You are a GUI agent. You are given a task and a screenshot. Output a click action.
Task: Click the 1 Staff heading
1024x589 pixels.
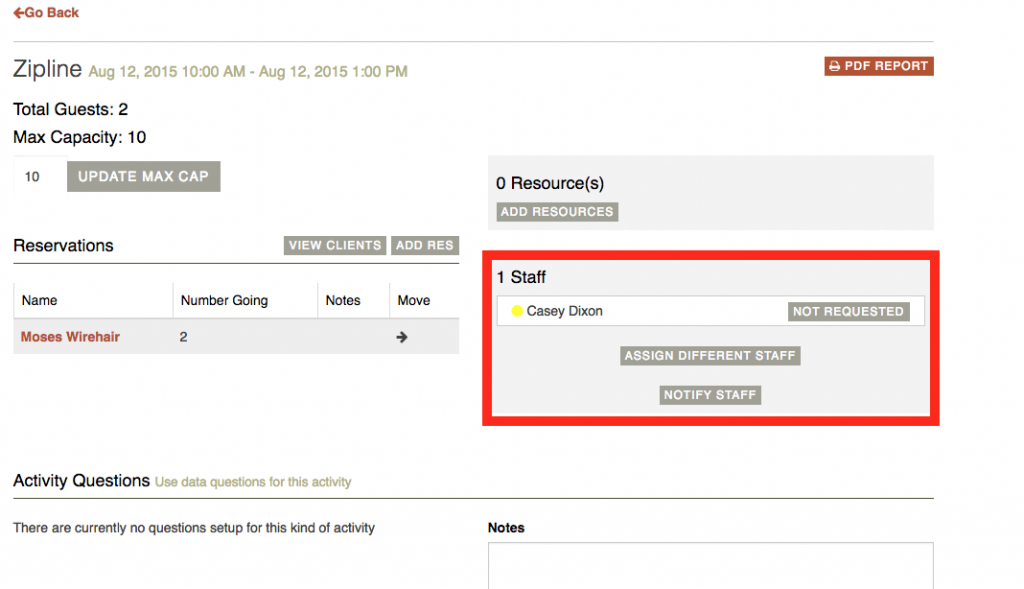521,278
